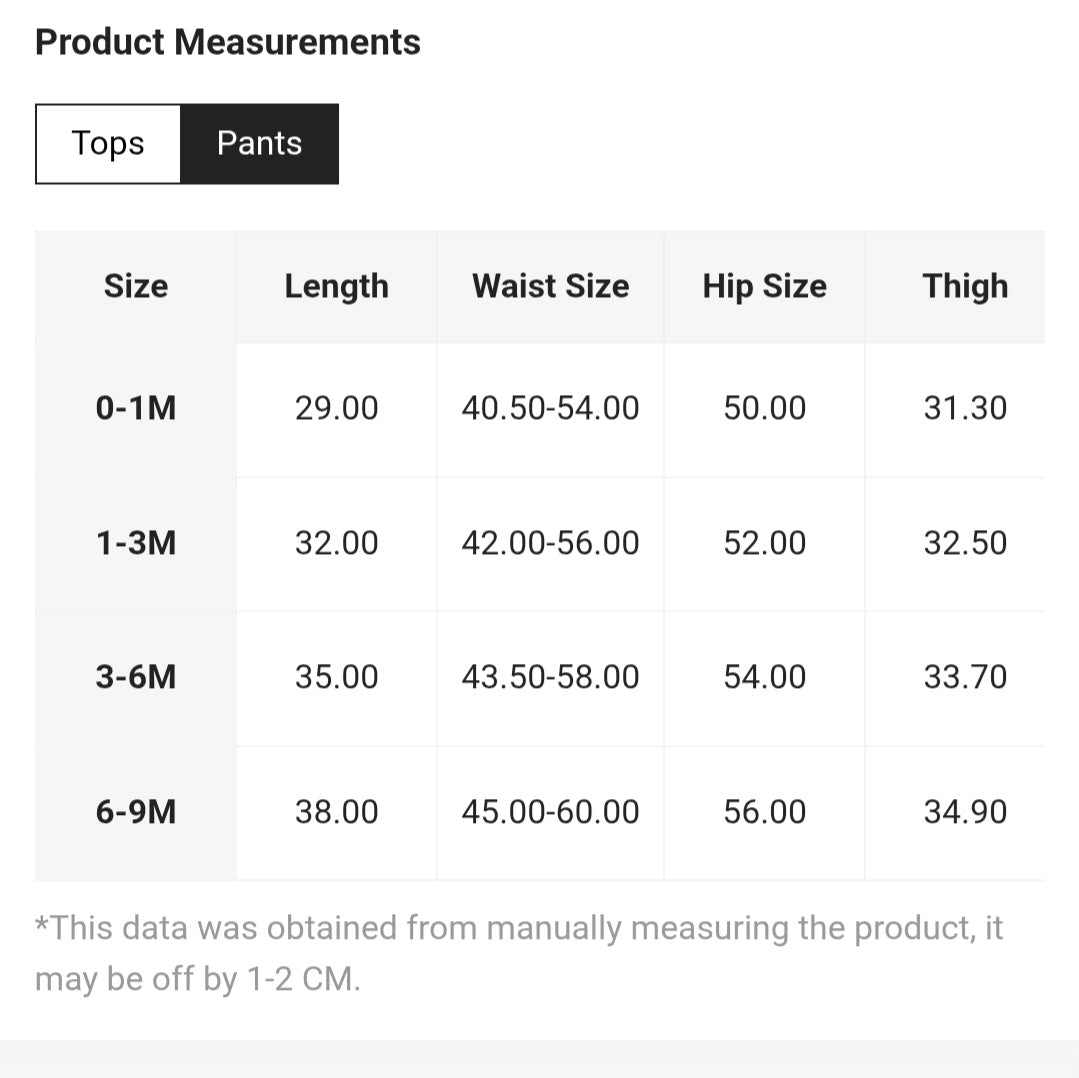
Task: Click the Thigh column header
Action: coord(964,286)
